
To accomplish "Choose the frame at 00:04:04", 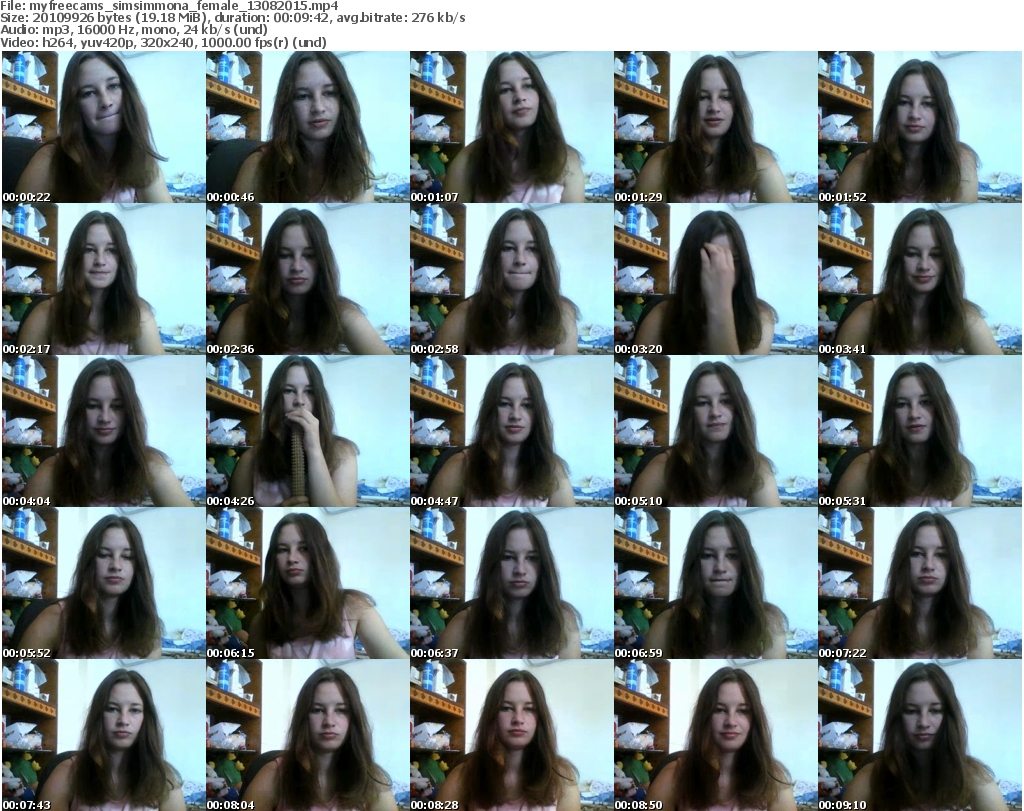I will point(103,432).
